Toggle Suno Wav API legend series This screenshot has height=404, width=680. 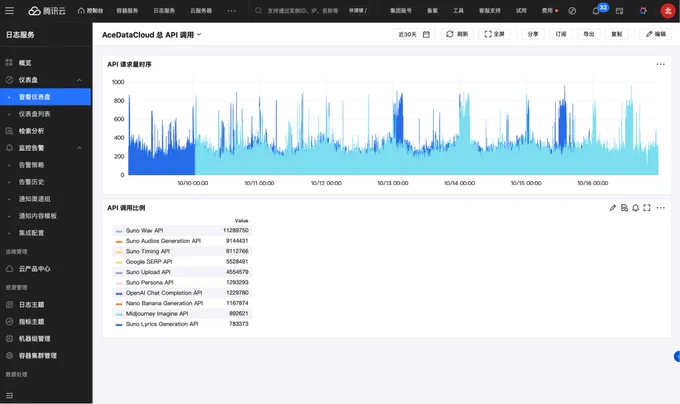144,230
